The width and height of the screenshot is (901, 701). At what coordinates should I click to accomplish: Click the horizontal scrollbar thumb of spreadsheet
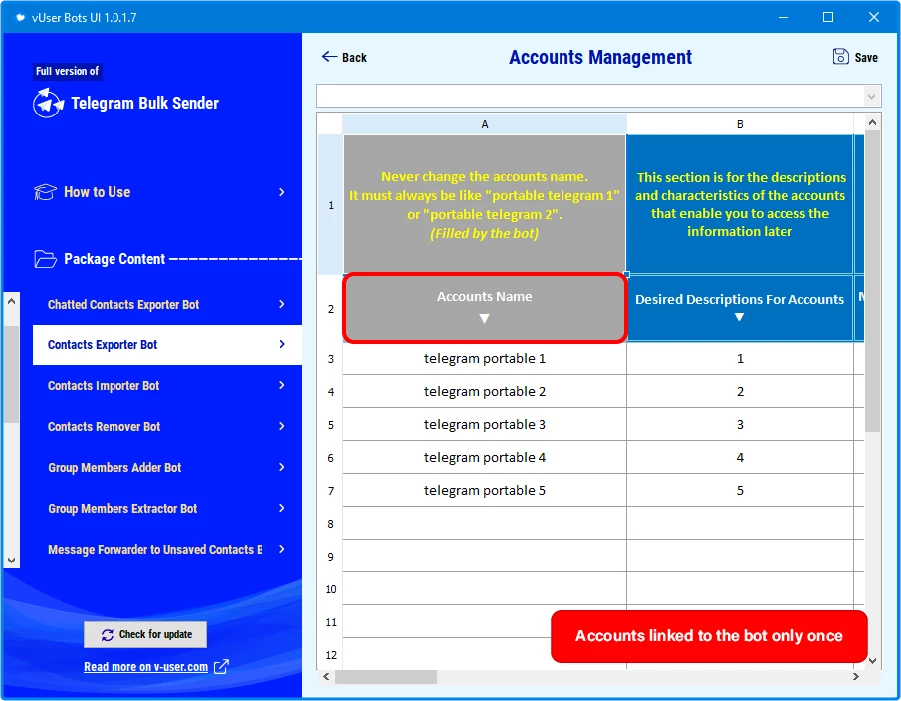point(386,677)
